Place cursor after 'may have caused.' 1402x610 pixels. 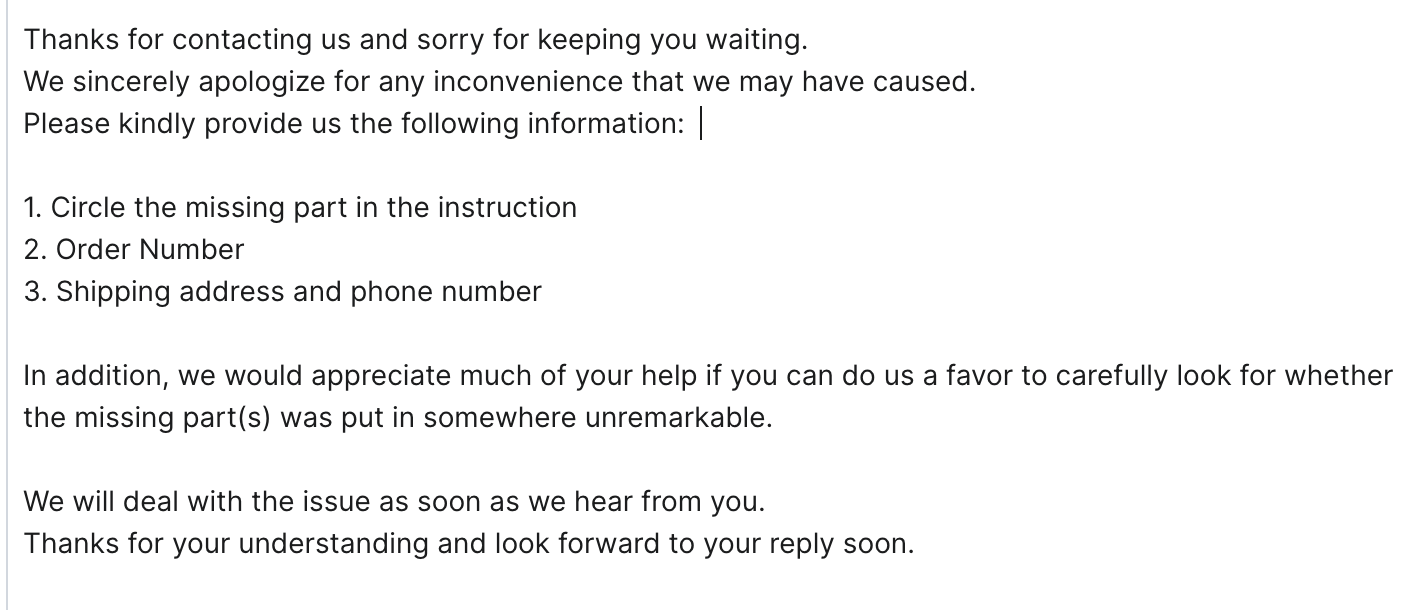[976, 82]
